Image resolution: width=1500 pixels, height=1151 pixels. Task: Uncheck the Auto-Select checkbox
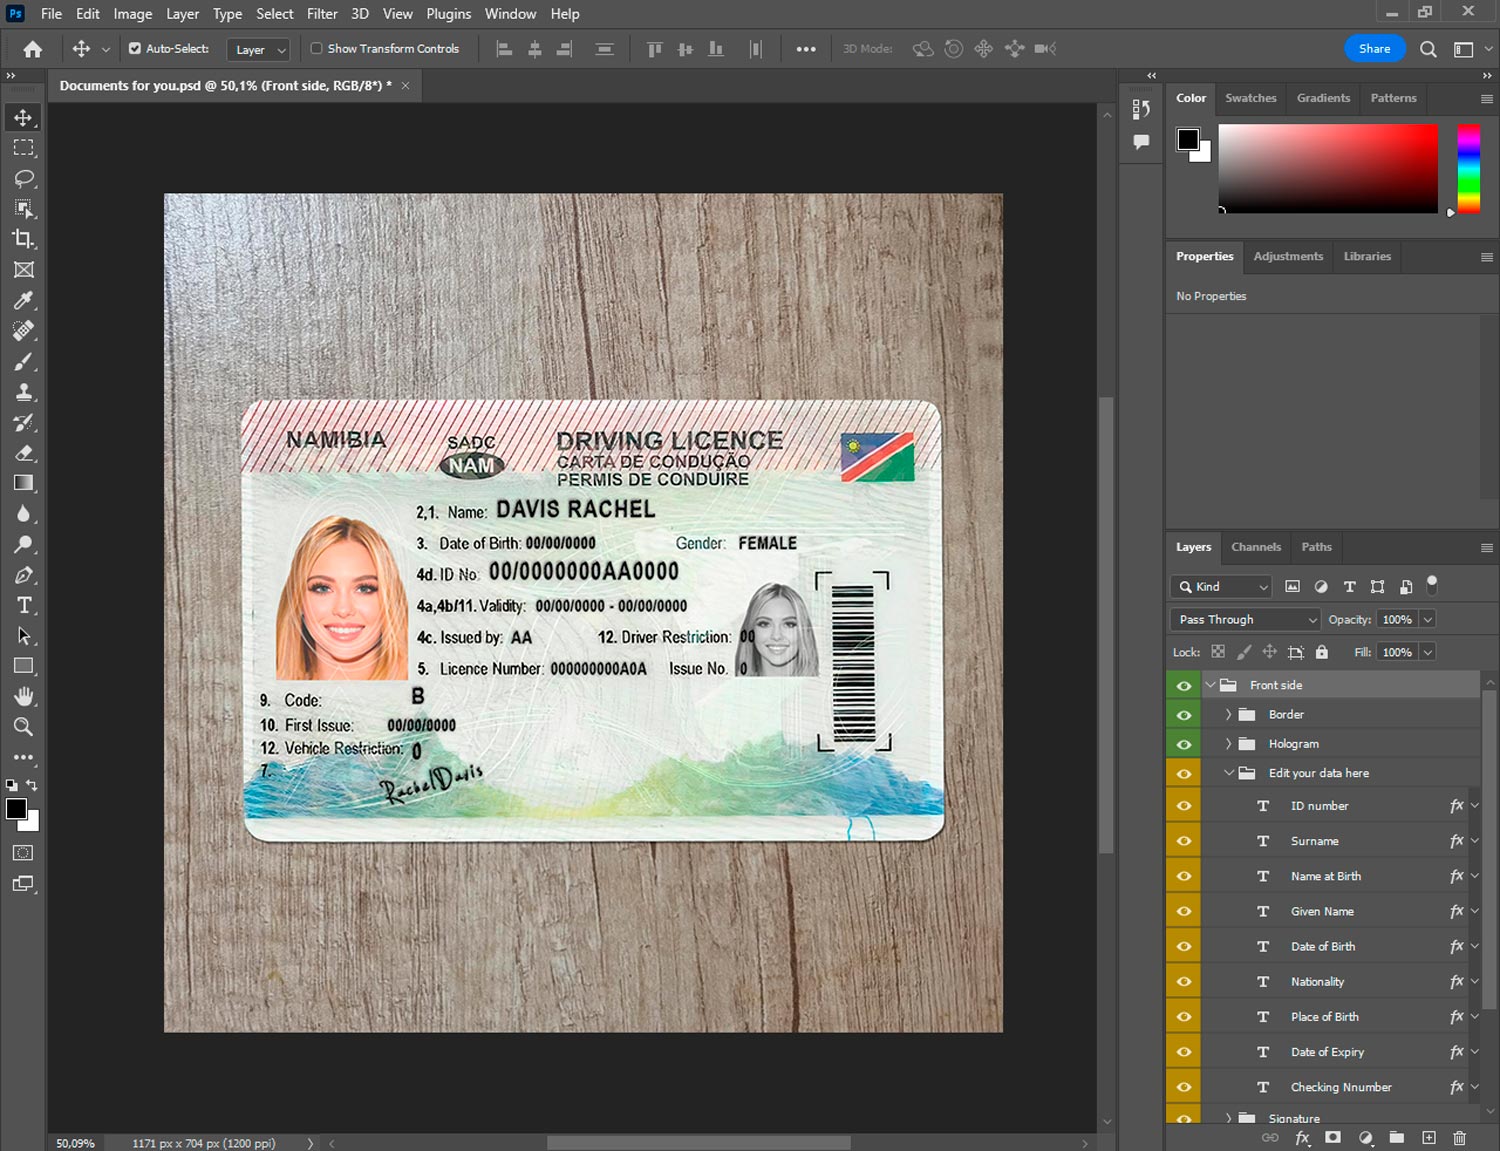(x=135, y=48)
